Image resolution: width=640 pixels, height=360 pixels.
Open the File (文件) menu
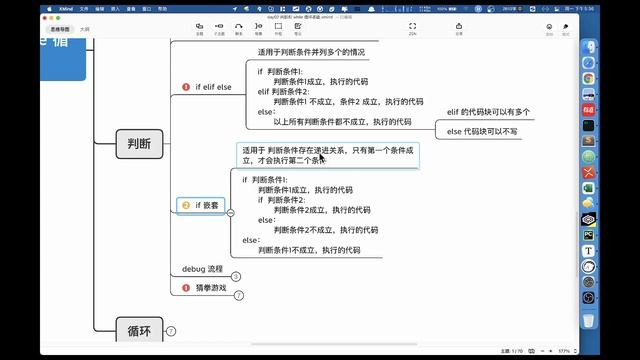[84, 9]
